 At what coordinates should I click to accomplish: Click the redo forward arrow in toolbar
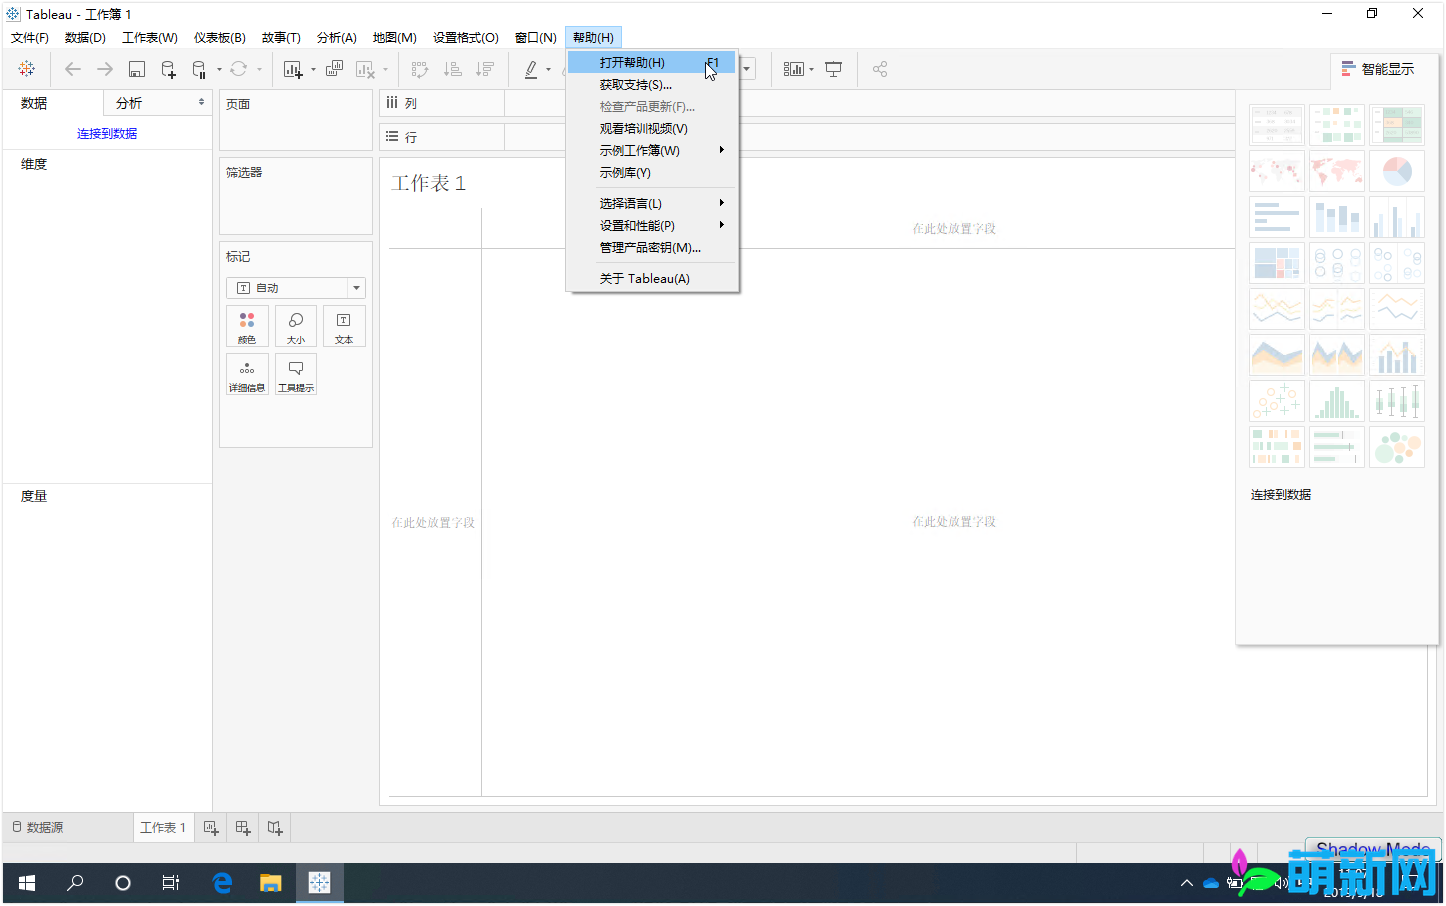click(104, 69)
